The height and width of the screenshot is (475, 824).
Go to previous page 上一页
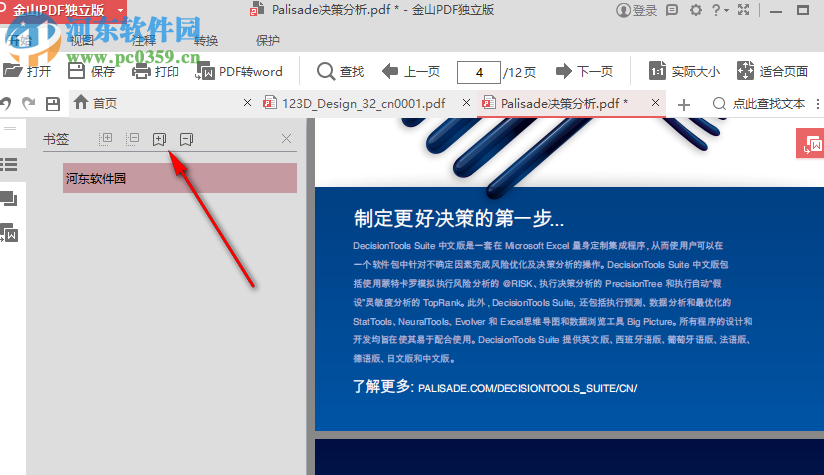coord(410,71)
